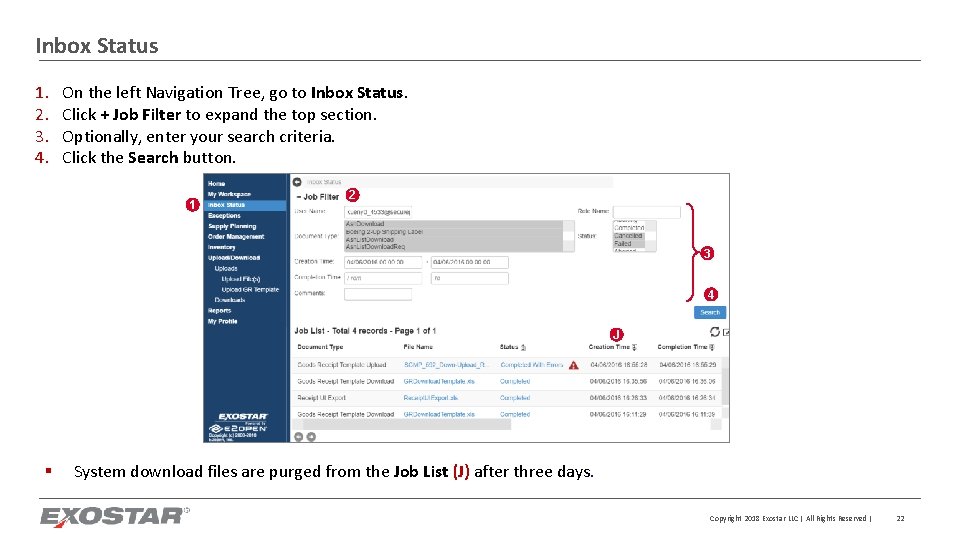This screenshot has height=540, width=960.
Task: Click creation time 04/06/2016 16:38:33
Action: (618, 398)
